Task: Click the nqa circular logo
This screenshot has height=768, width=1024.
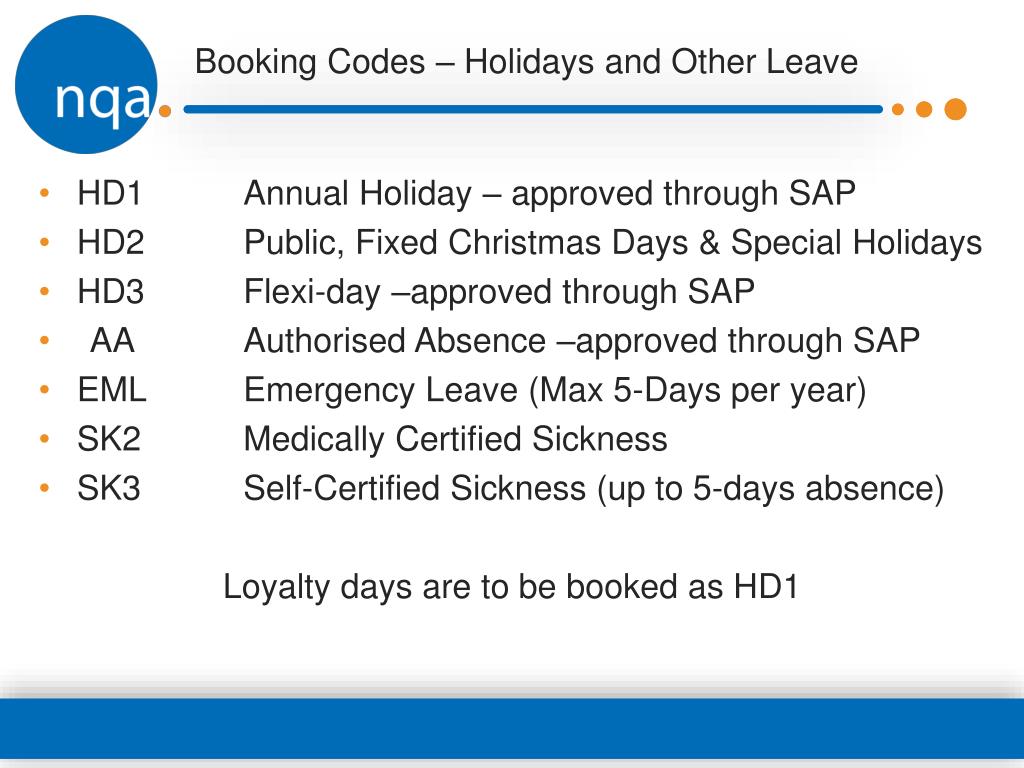Action: pos(86,85)
